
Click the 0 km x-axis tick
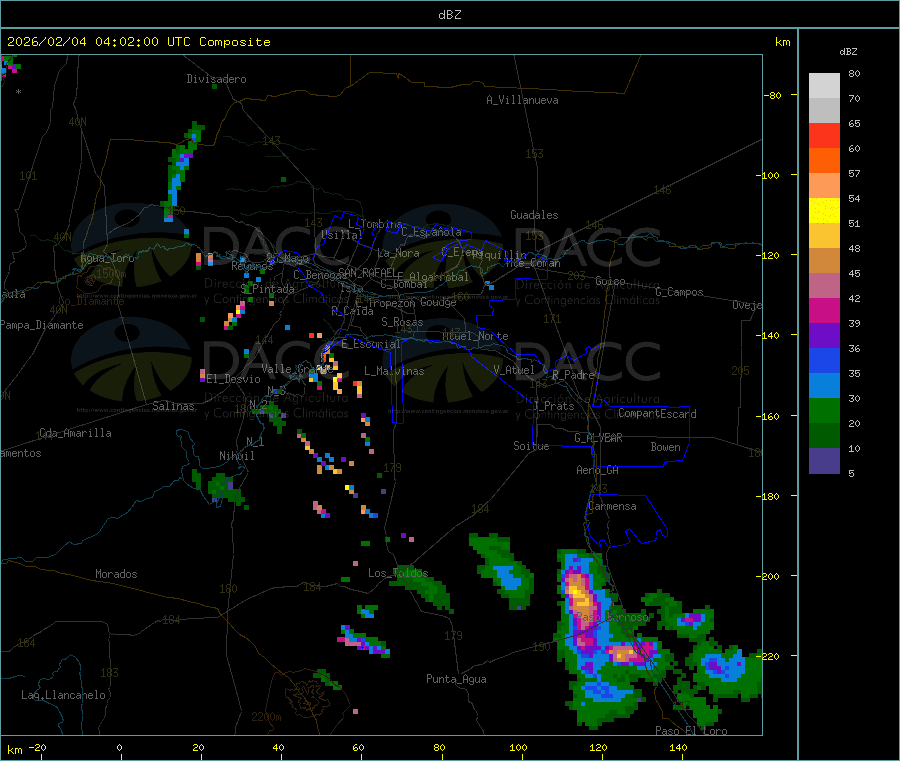(x=119, y=747)
